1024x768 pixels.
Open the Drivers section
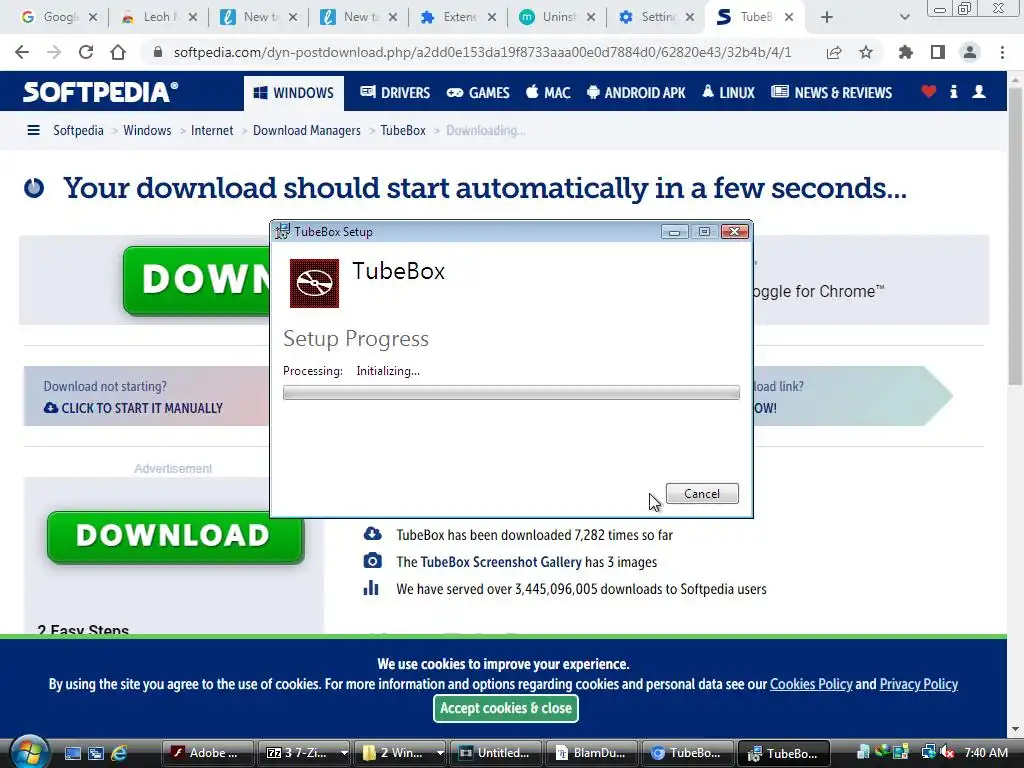coord(395,93)
